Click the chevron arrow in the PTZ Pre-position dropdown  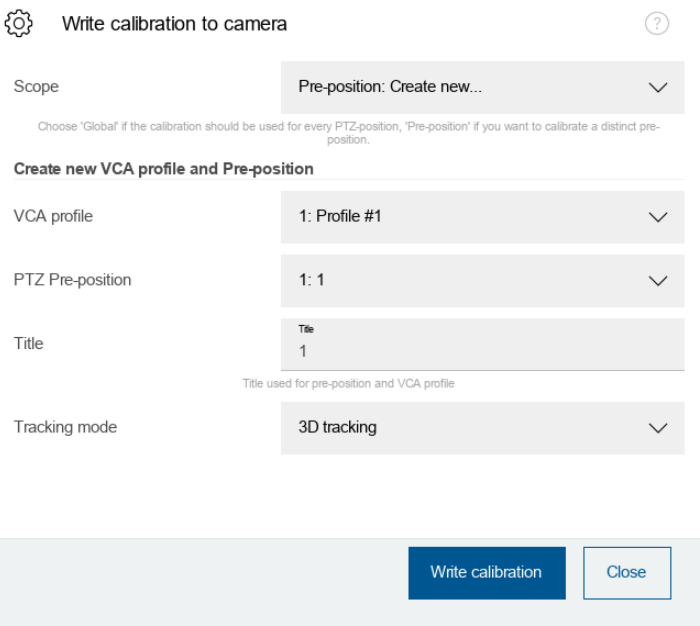pyautogui.click(x=657, y=282)
